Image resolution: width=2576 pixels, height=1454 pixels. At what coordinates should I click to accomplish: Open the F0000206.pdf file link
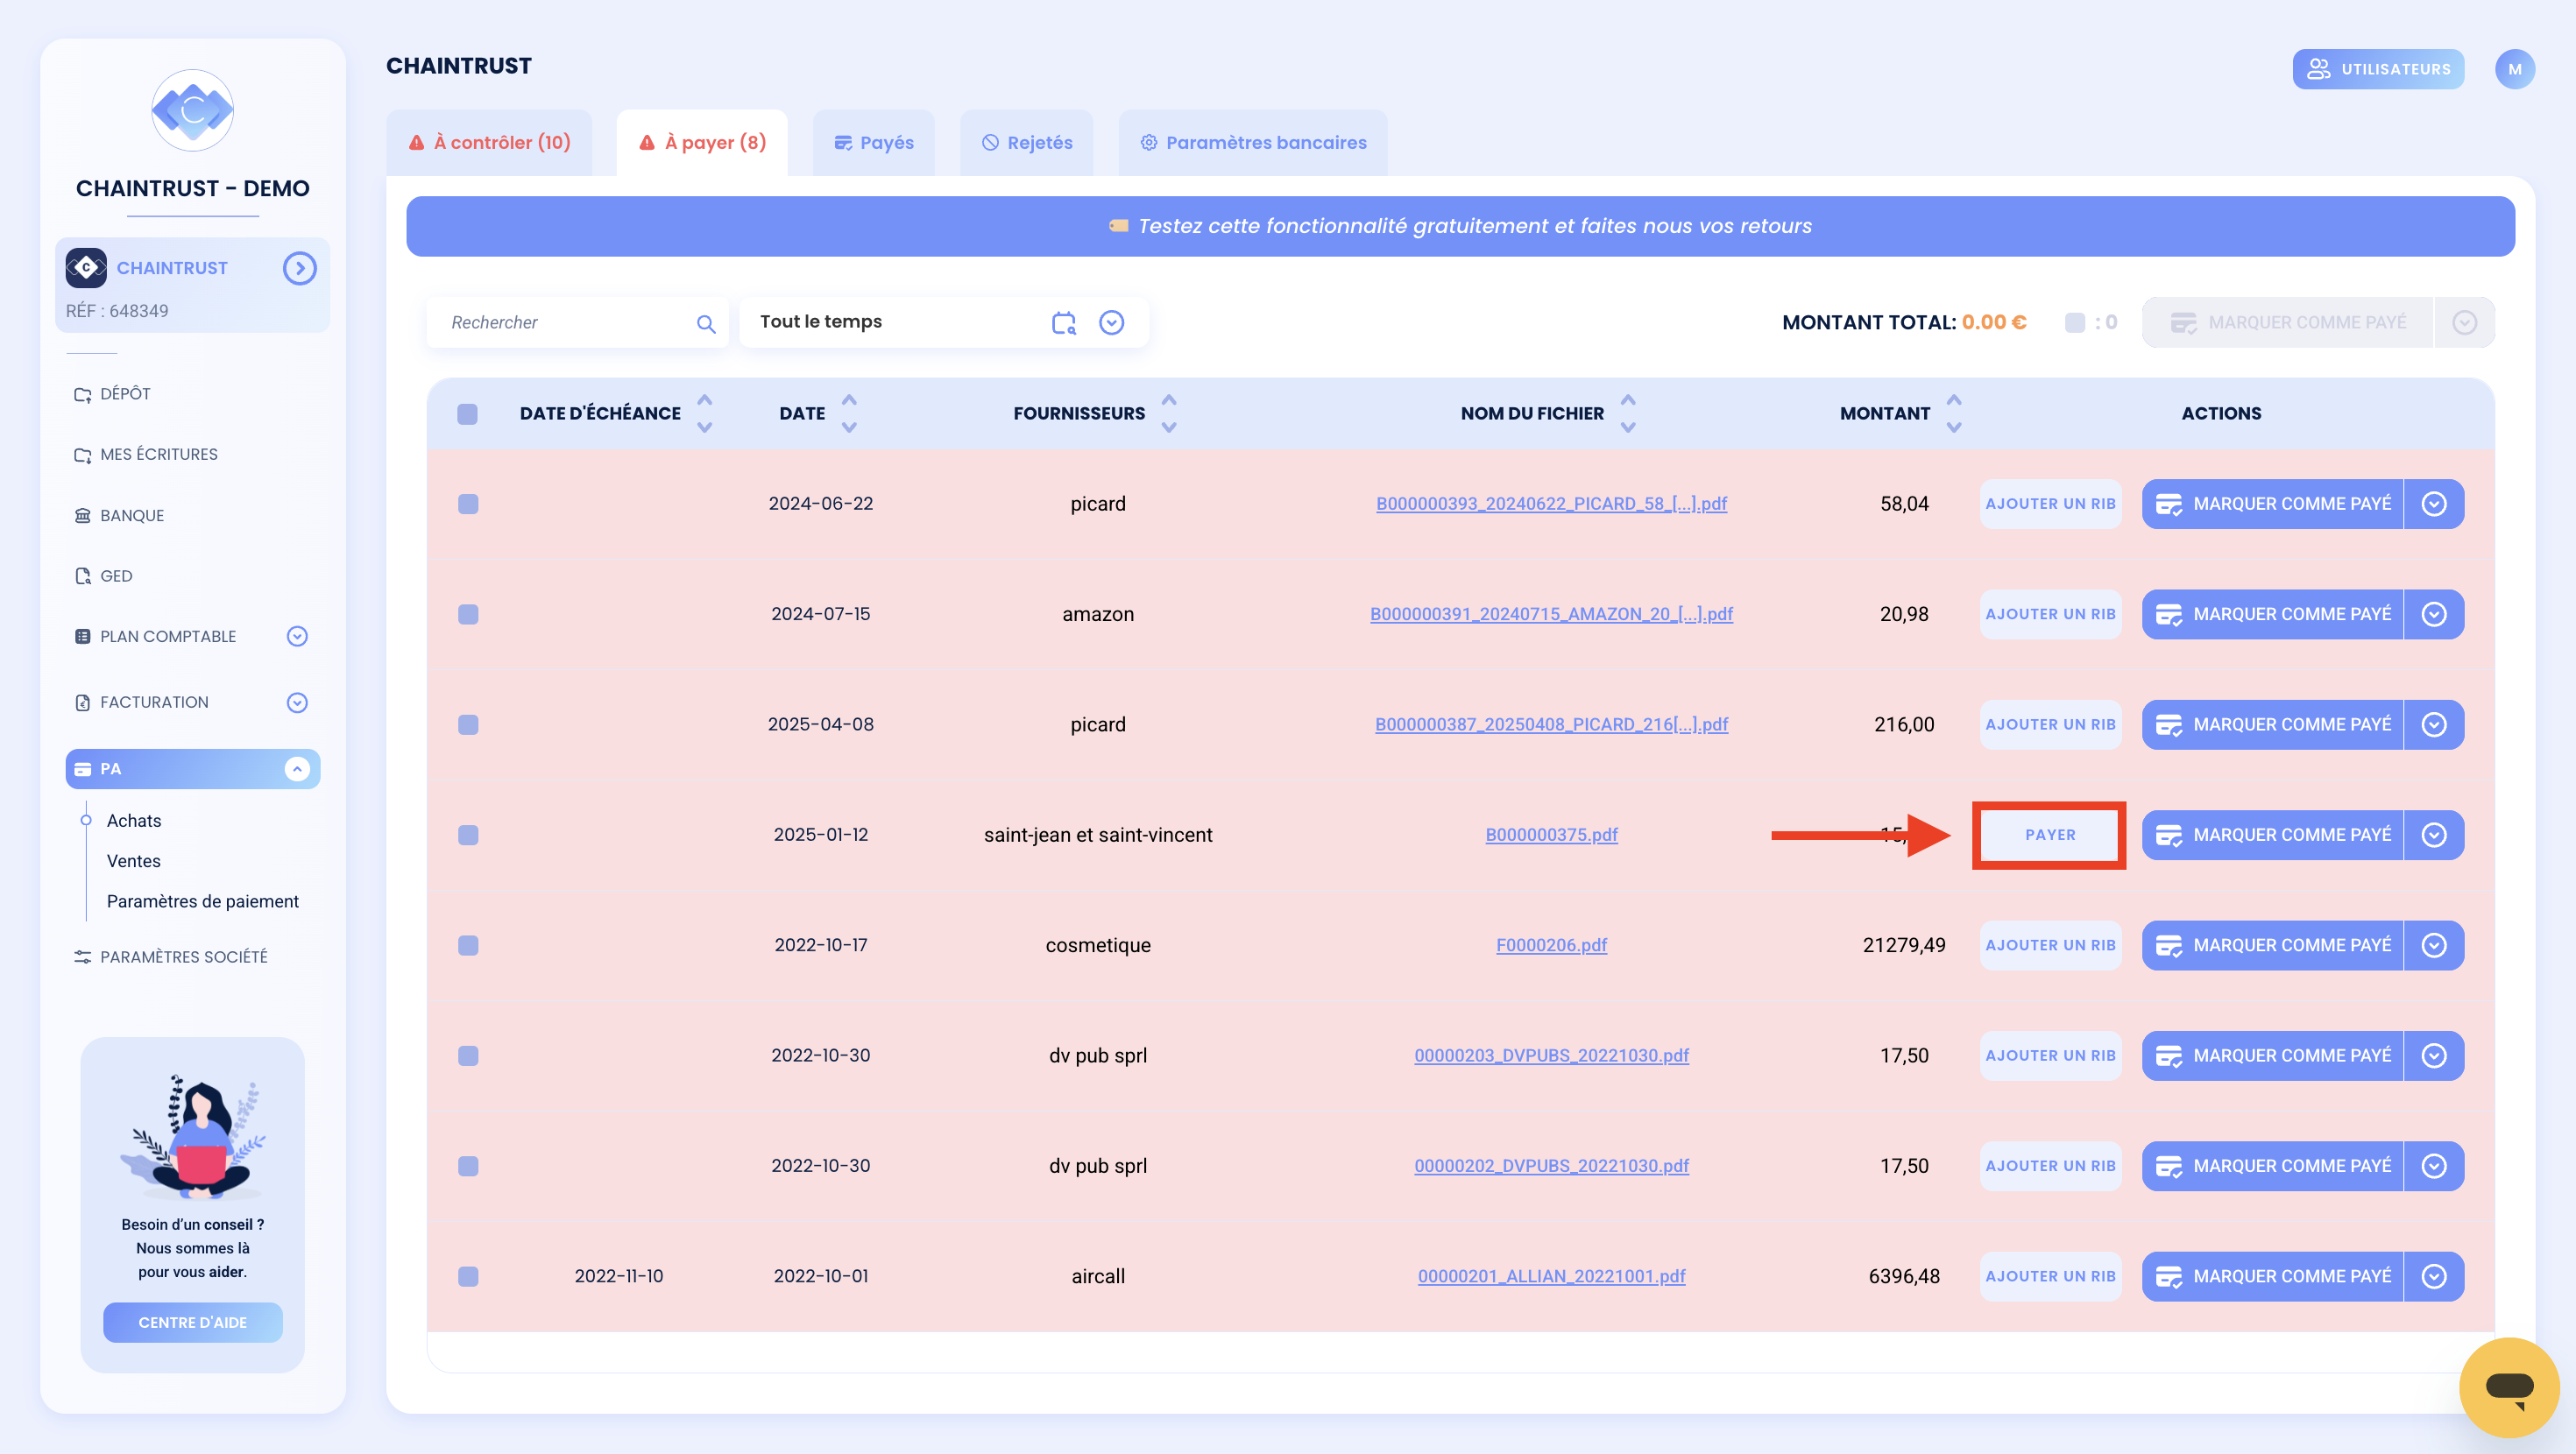tap(1551, 945)
